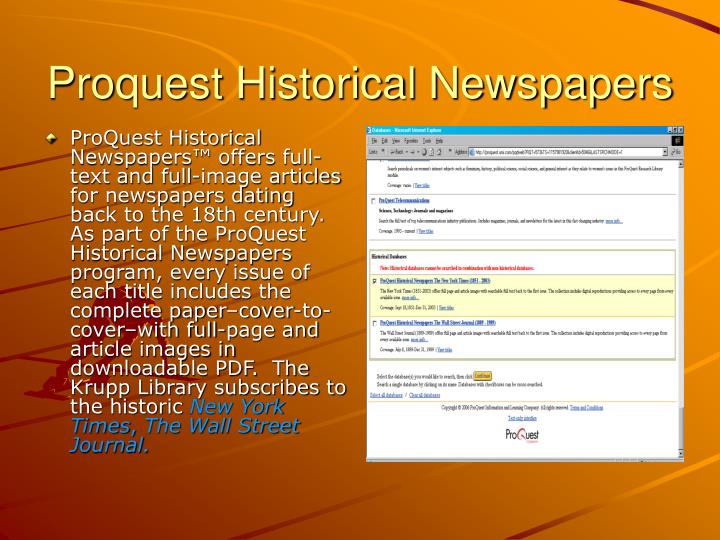Click the browser Stop icon

(424, 152)
